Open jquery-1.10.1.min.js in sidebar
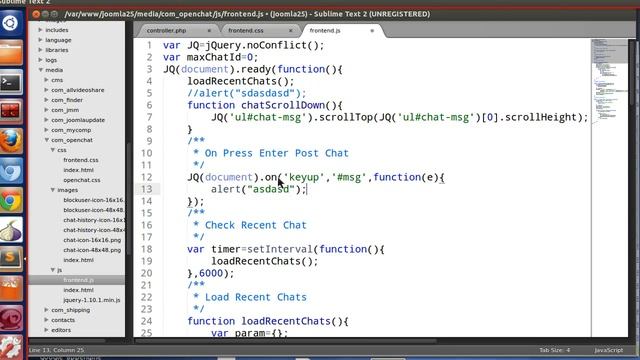 click(x=92, y=300)
